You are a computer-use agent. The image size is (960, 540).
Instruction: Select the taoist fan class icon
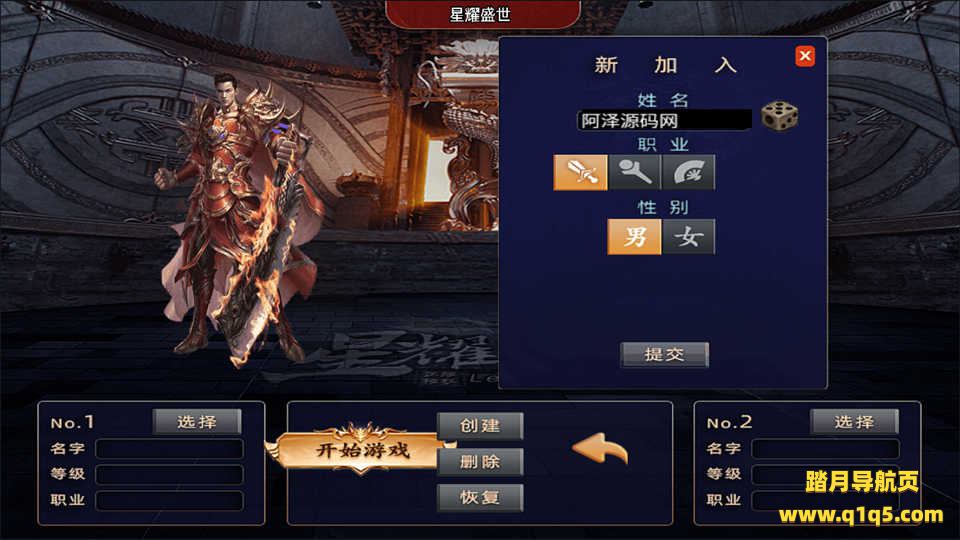click(x=688, y=173)
